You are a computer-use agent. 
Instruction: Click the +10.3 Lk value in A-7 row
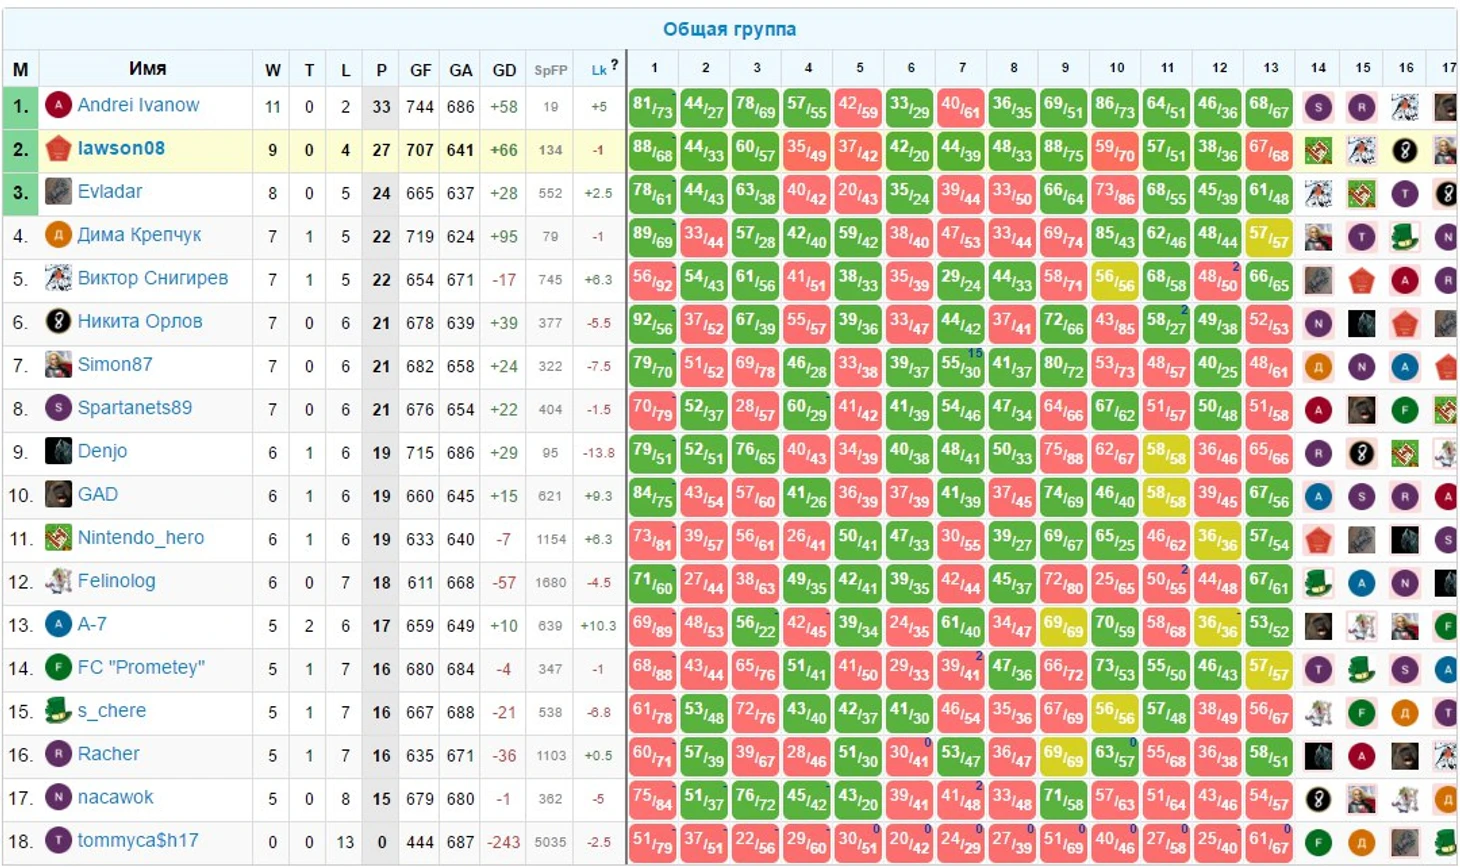tap(598, 626)
